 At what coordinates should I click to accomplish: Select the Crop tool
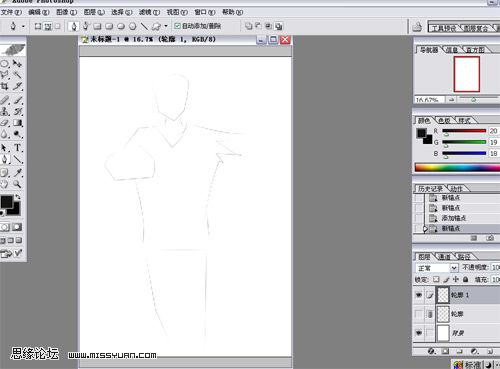click(x=5, y=86)
